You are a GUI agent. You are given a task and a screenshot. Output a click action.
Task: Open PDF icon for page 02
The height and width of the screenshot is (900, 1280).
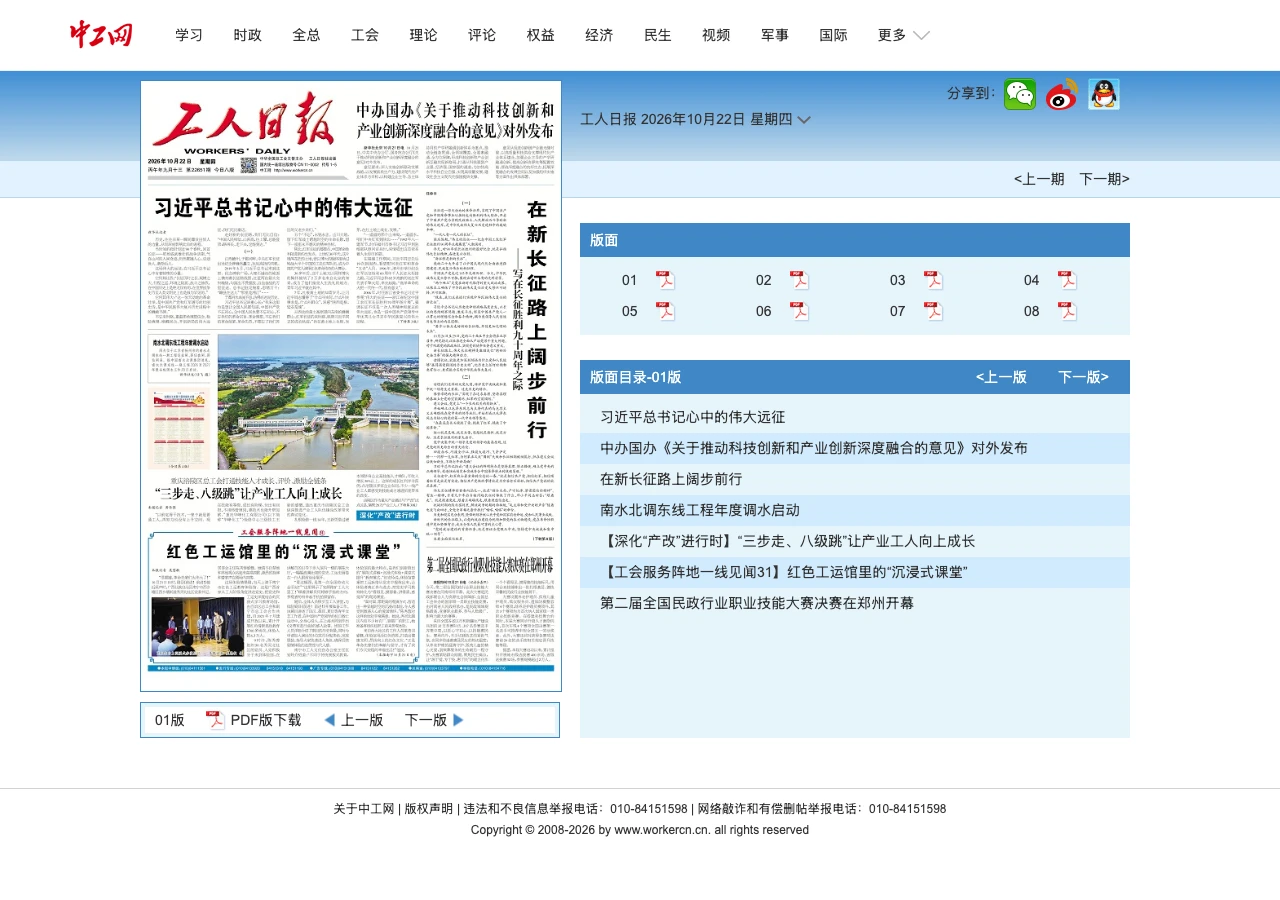pyautogui.click(x=799, y=280)
